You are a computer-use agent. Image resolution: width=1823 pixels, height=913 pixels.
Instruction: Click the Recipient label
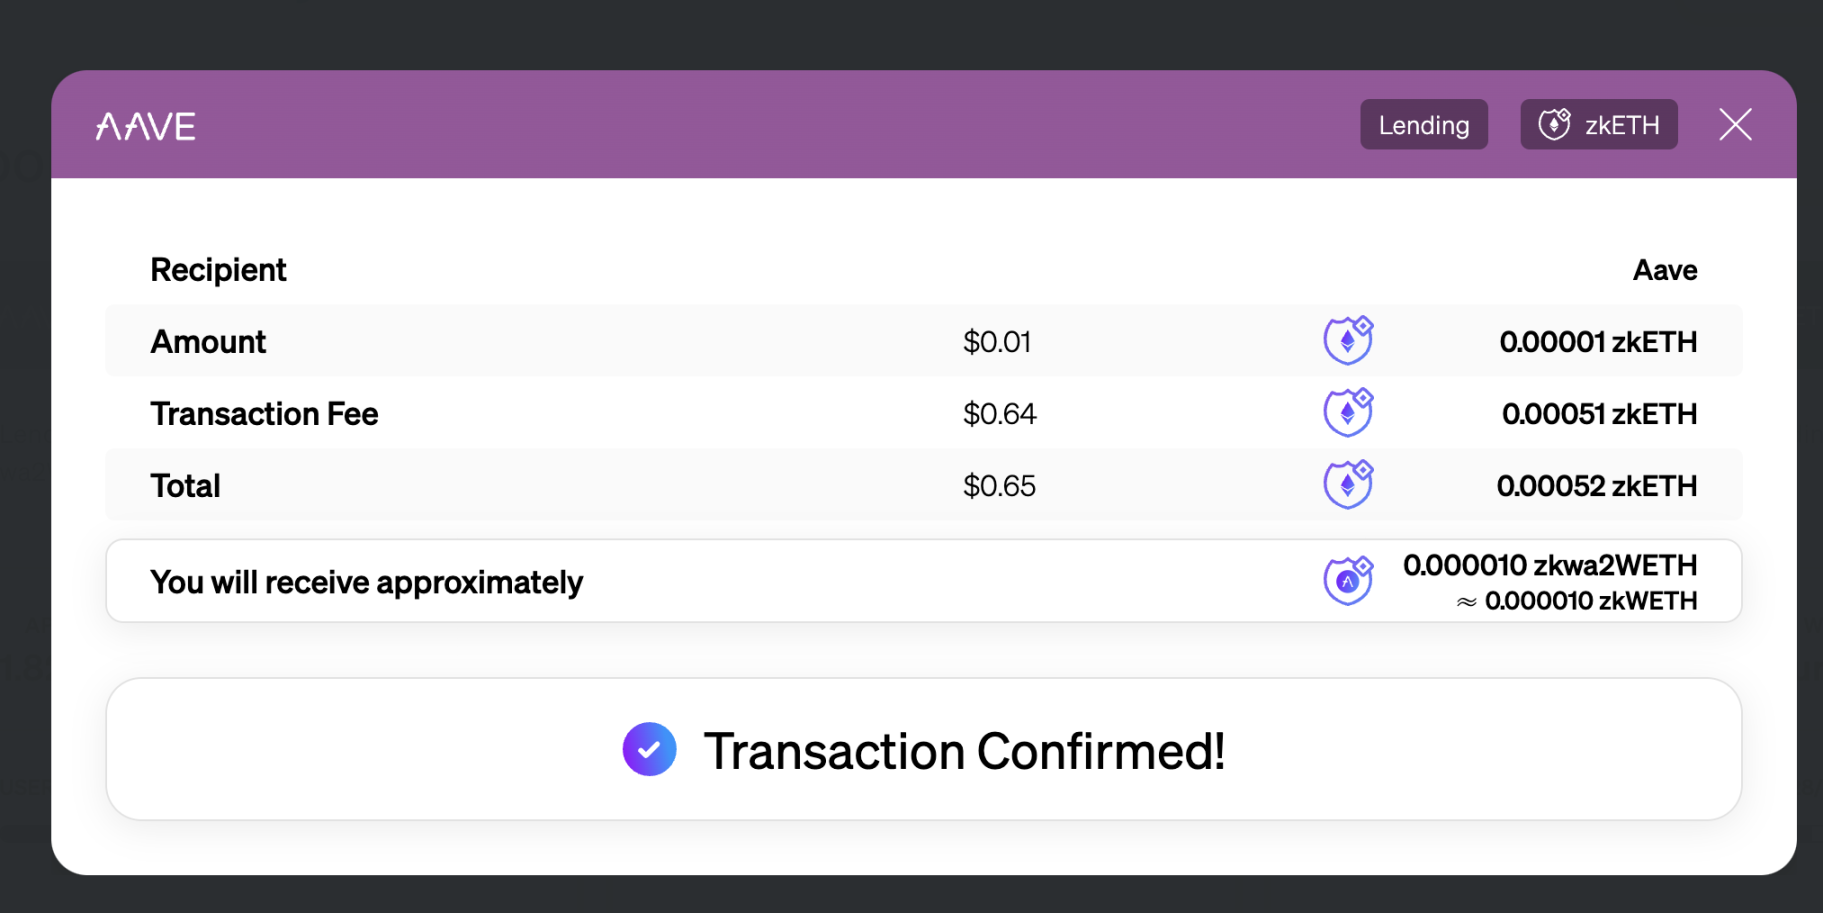(x=218, y=270)
